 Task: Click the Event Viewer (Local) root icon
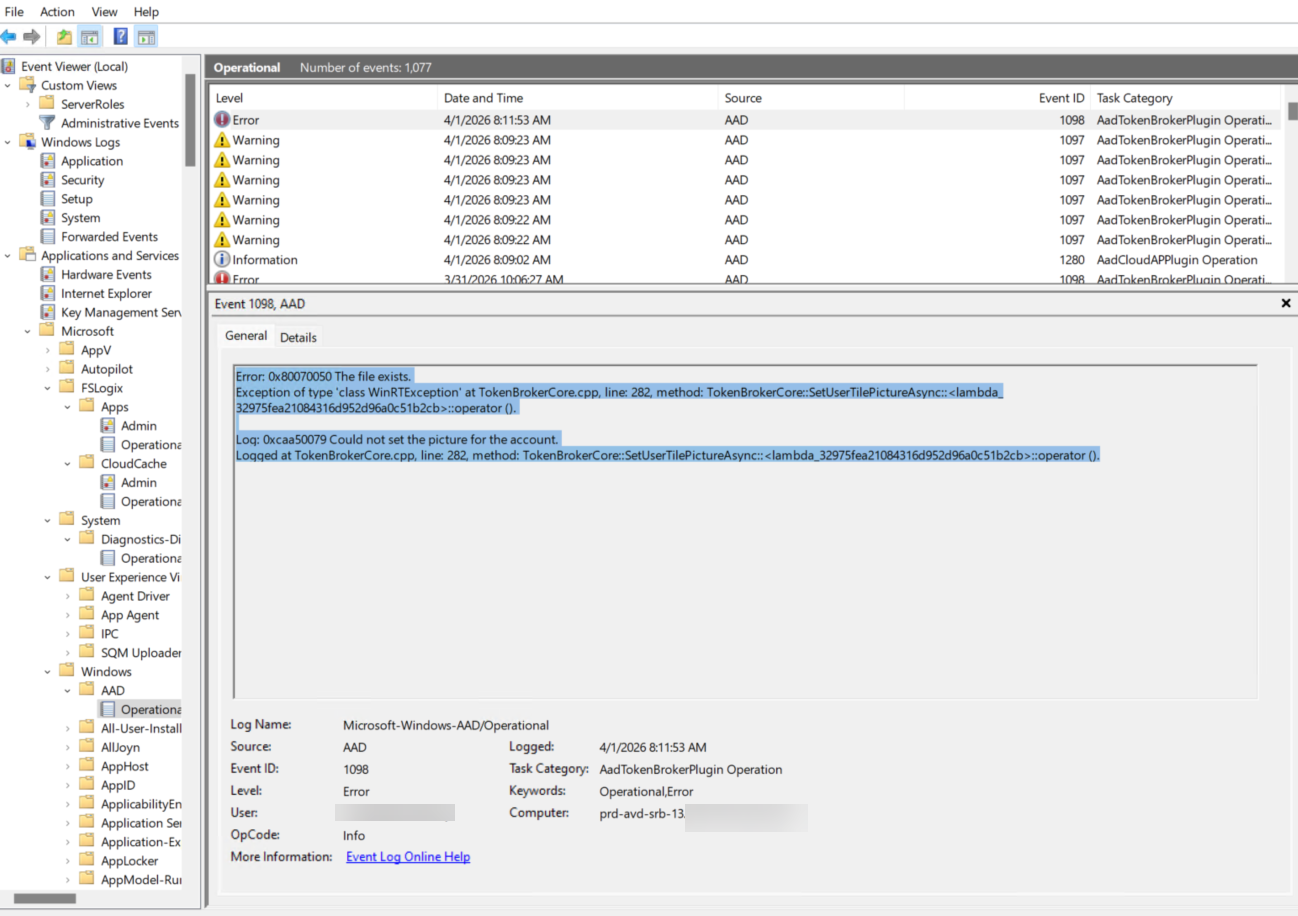9,66
